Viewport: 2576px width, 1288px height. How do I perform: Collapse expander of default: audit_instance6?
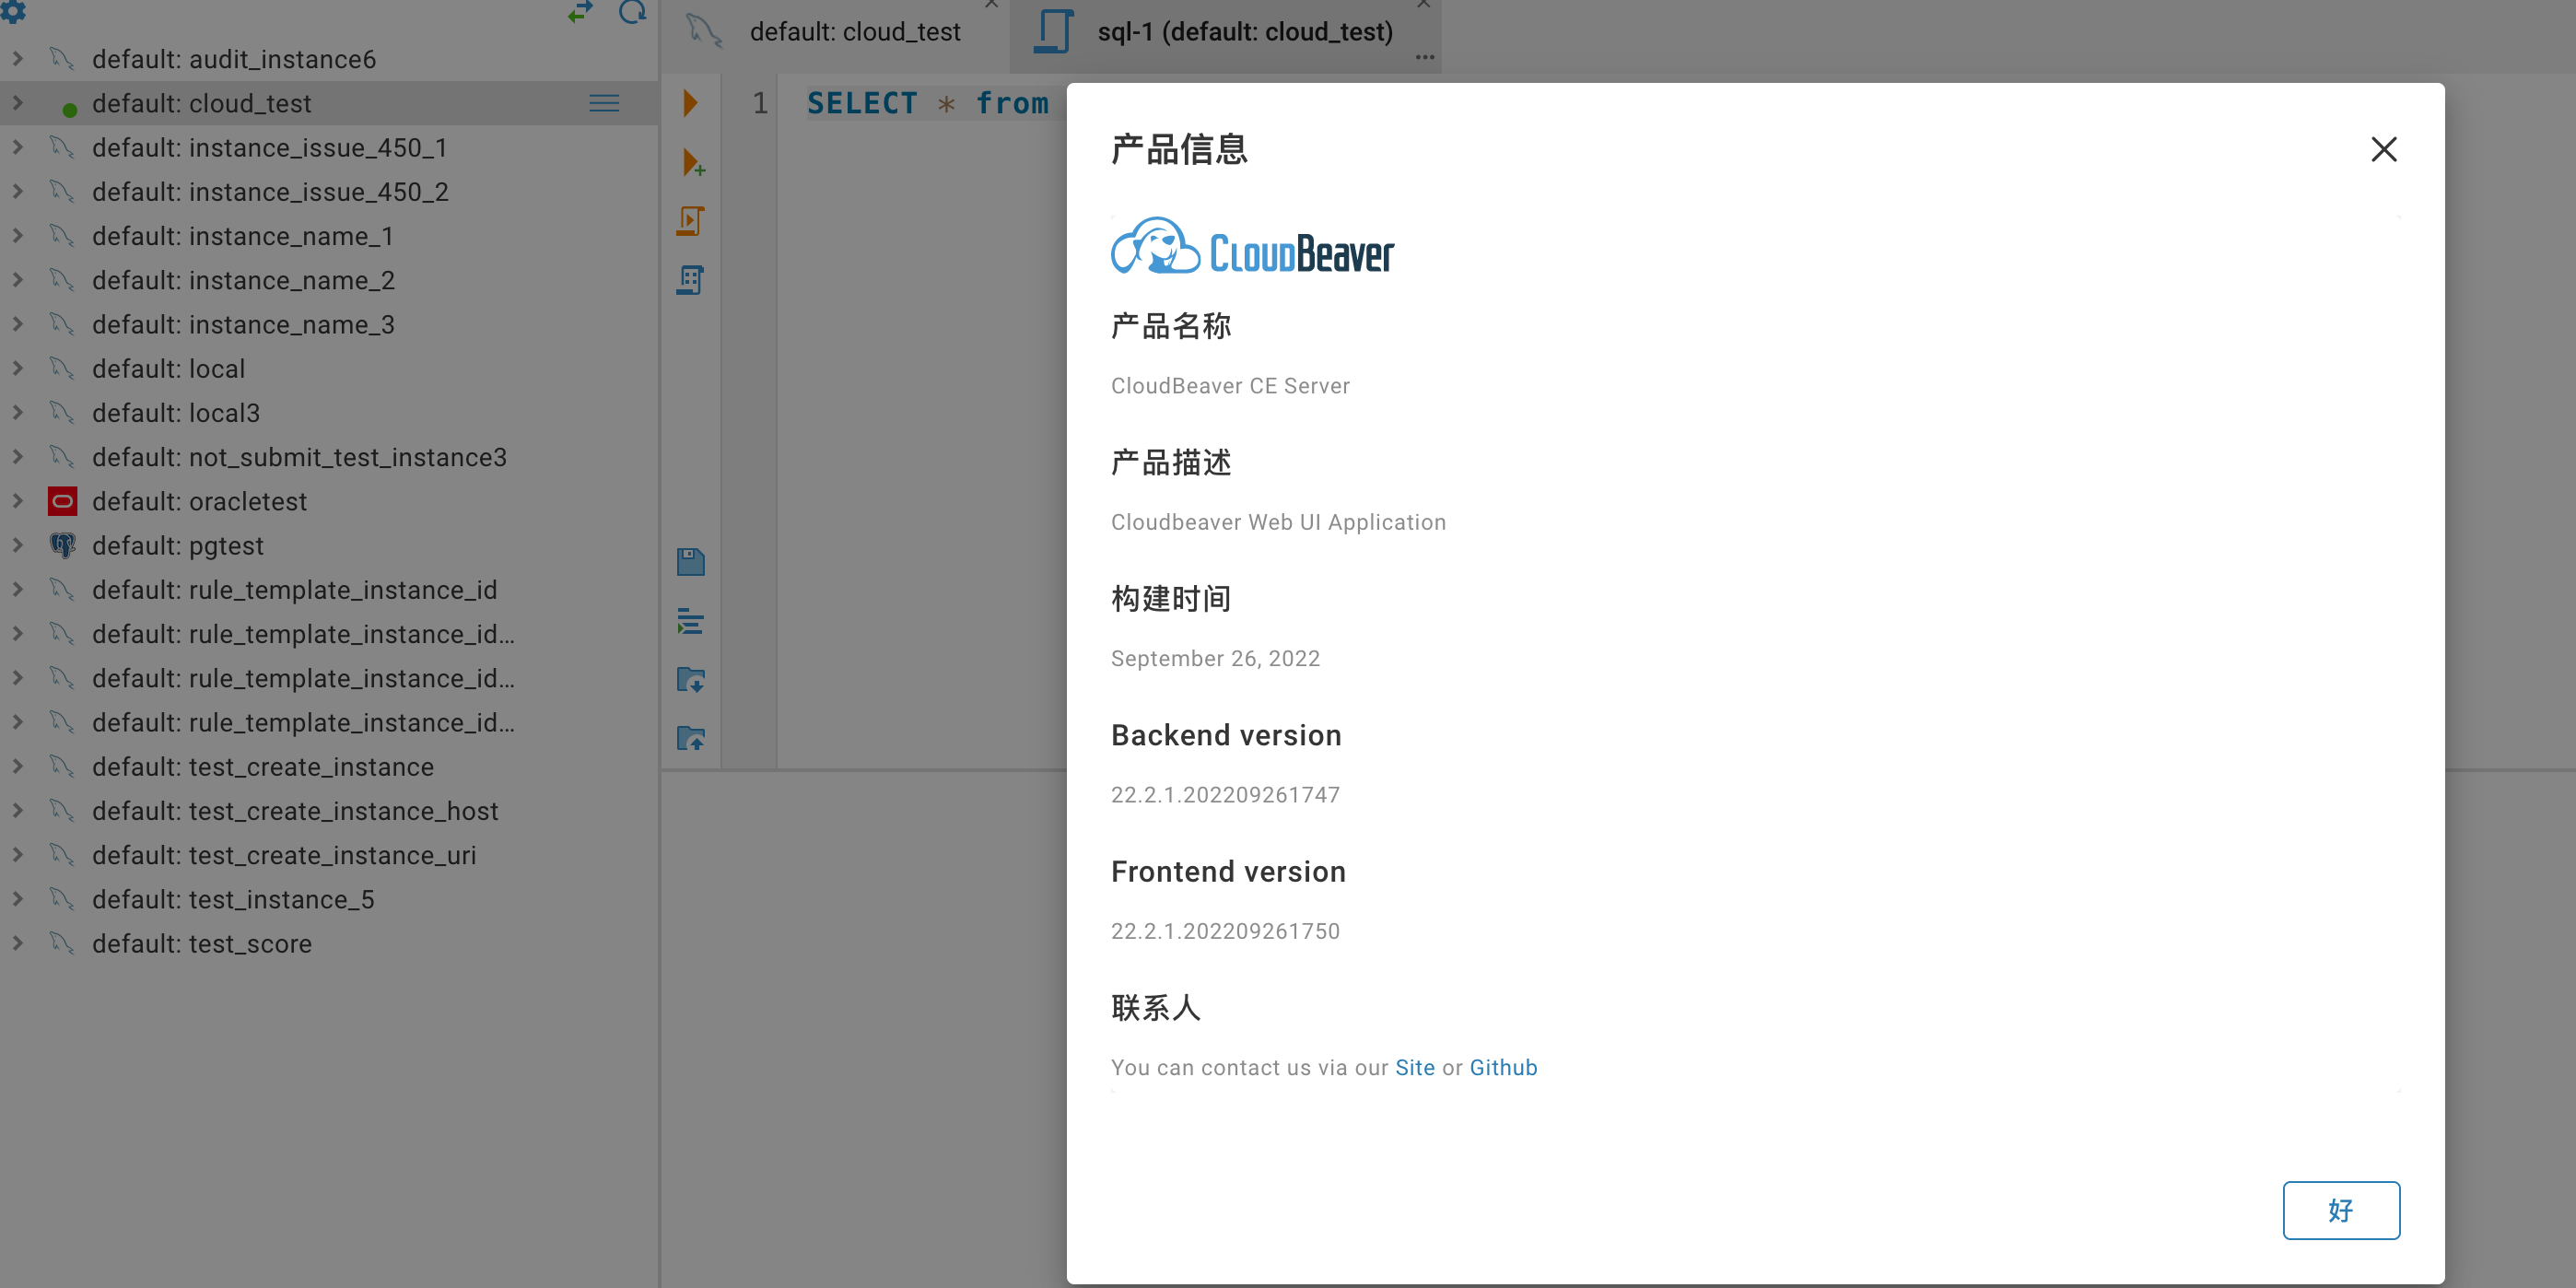click(17, 59)
